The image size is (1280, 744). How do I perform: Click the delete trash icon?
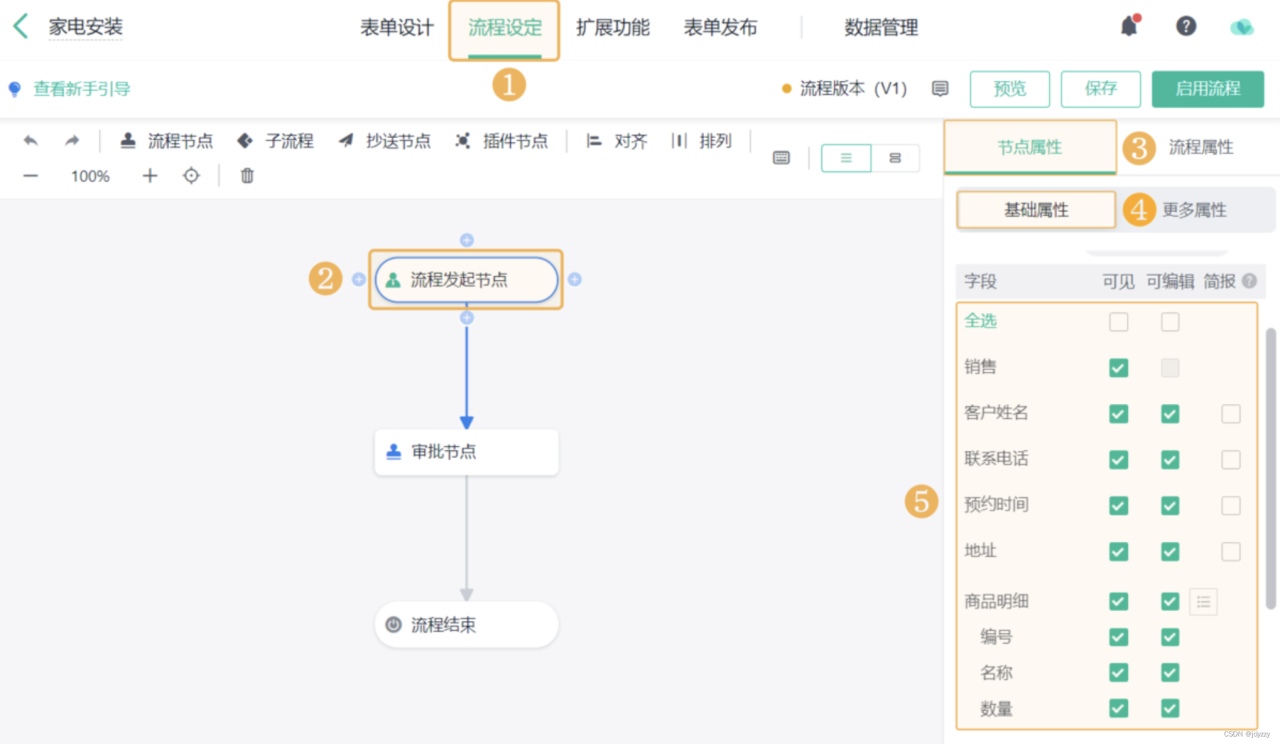[247, 176]
